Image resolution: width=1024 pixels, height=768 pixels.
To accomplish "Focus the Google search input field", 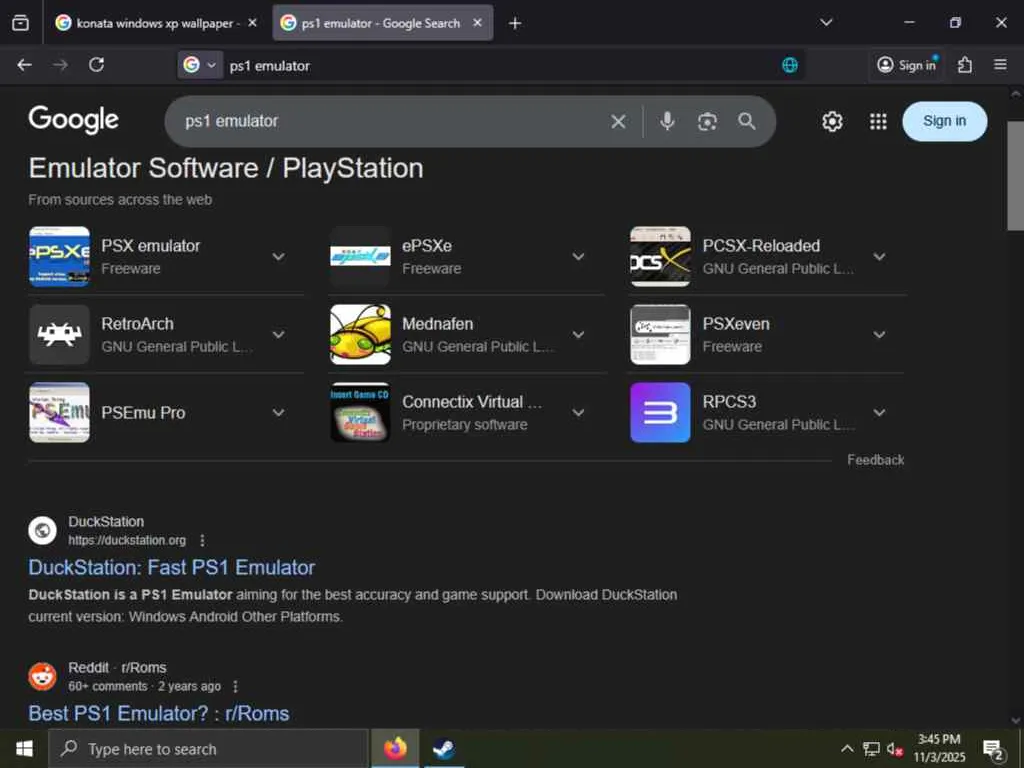I will [x=392, y=121].
